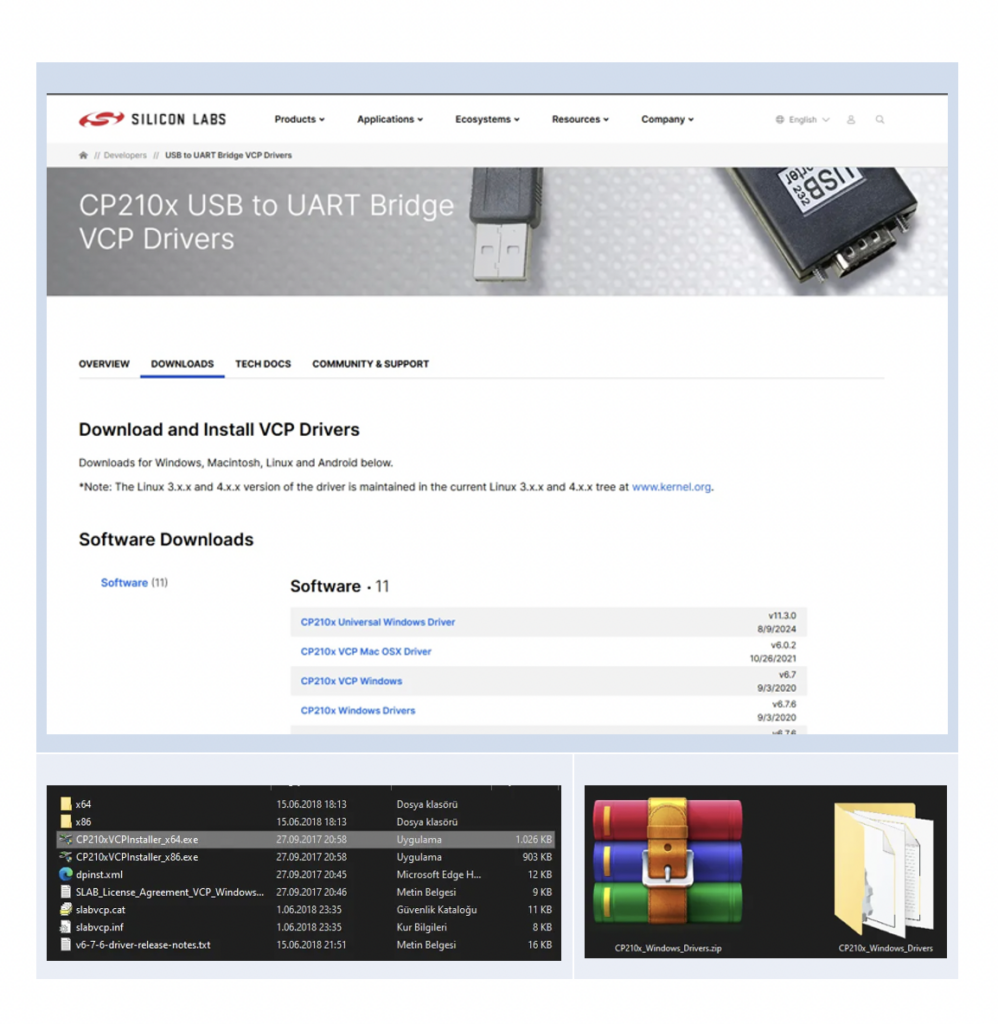The width and height of the screenshot is (998, 1024).
Task: Select the Downloads tab
Action: 182,364
